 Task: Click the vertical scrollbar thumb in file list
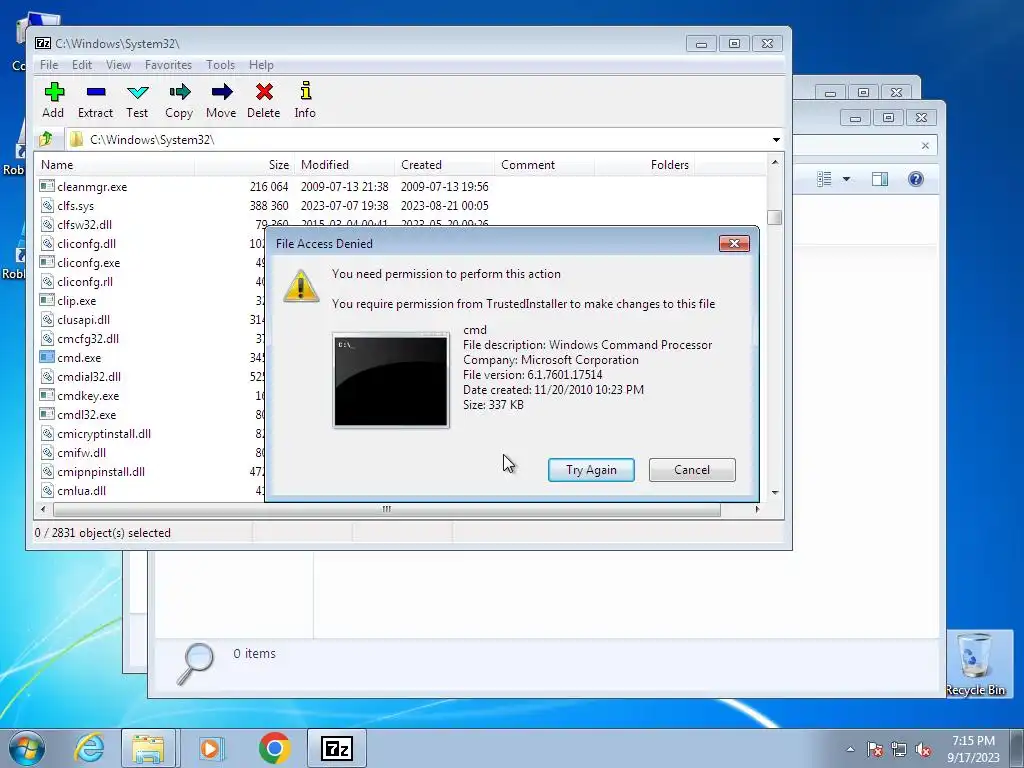point(775,217)
